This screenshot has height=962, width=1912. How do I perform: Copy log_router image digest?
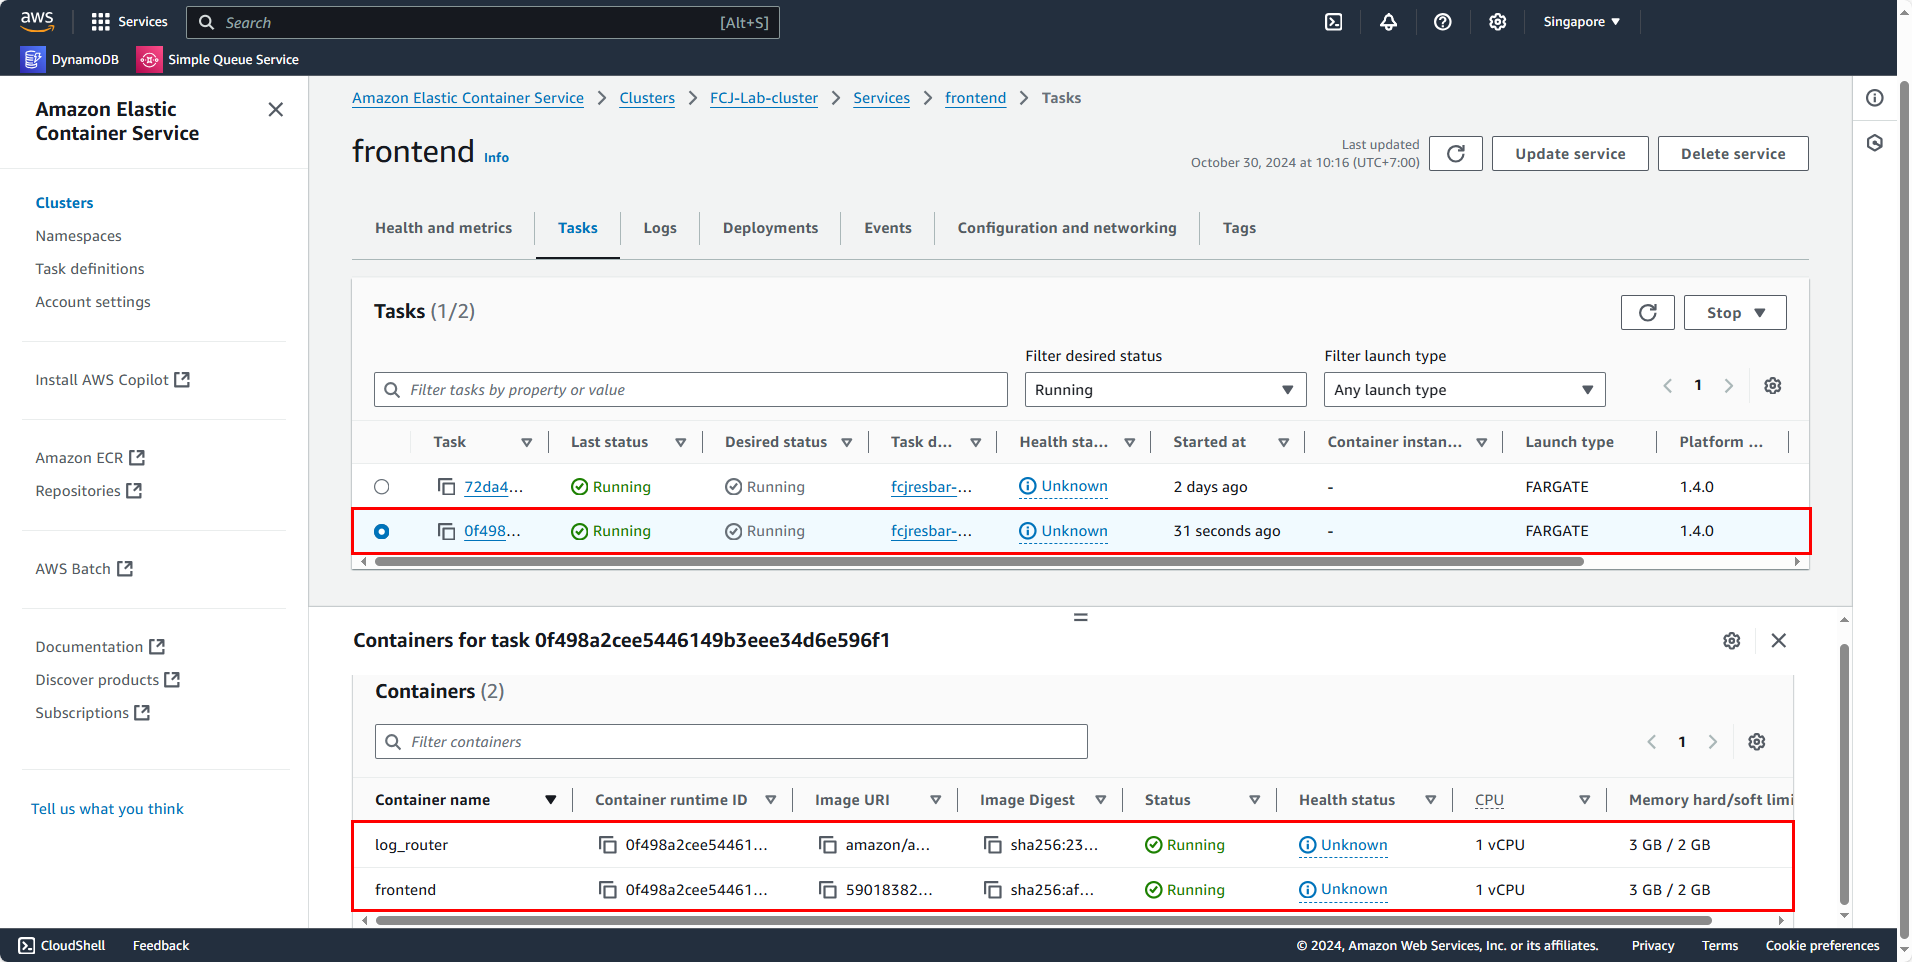[x=992, y=845]
